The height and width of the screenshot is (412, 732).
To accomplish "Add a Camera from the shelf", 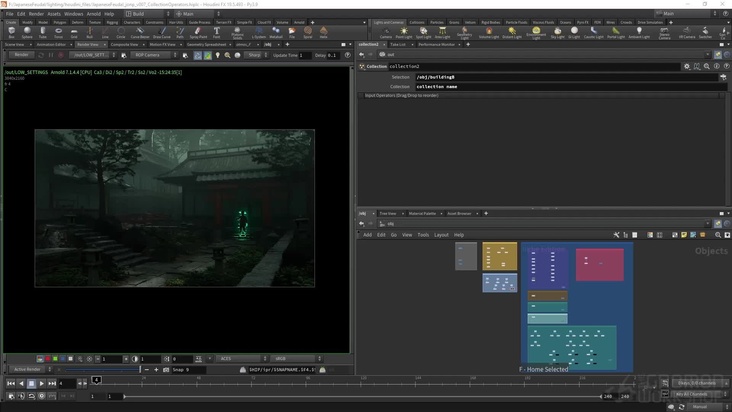I will [x=386, y=33].
